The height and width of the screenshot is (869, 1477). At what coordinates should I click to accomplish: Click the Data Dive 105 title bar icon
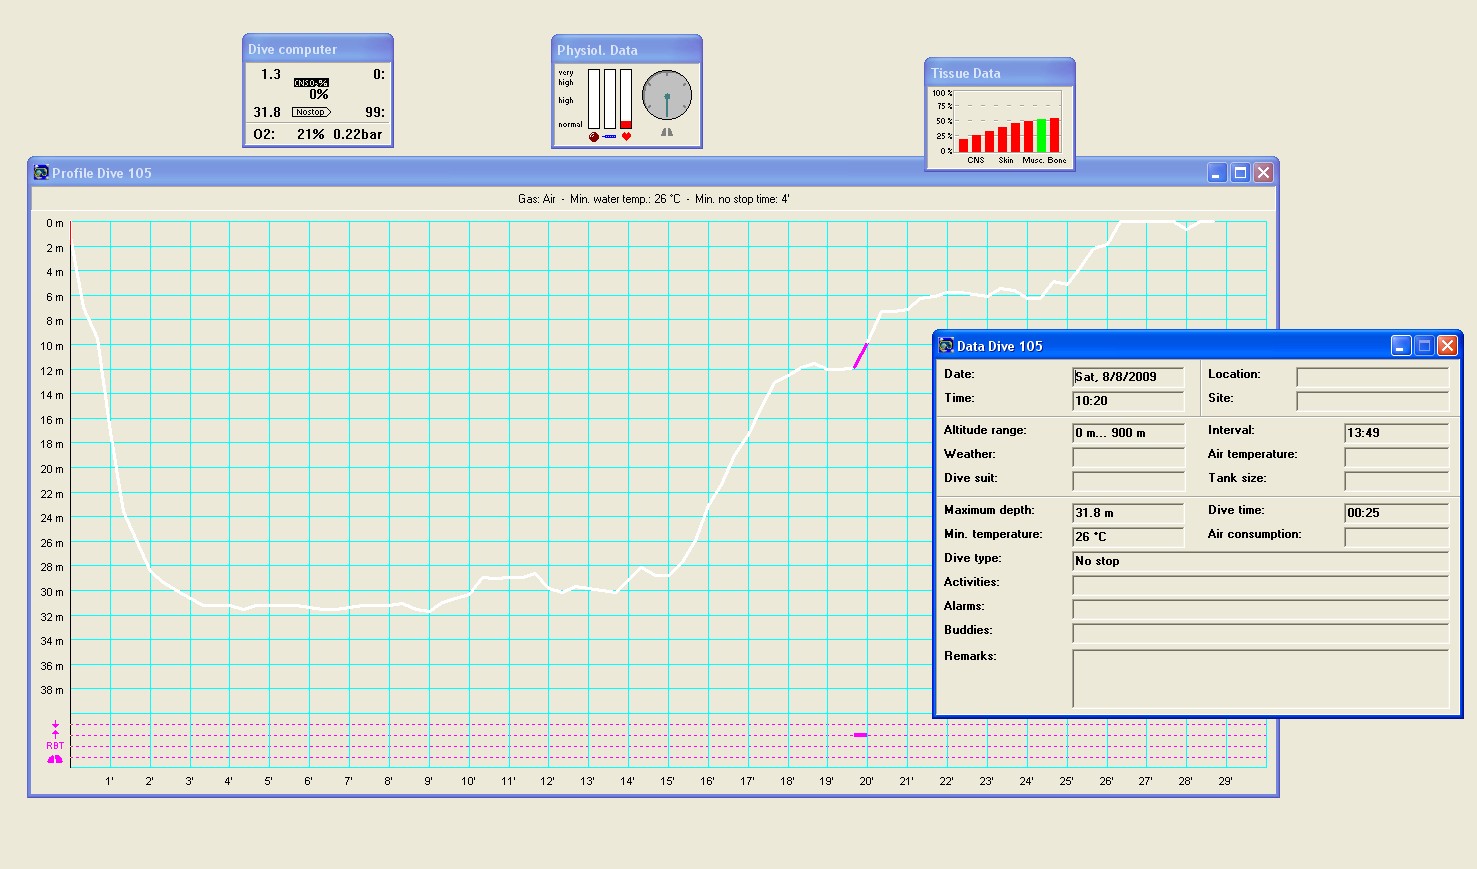[x=946, y=346]
